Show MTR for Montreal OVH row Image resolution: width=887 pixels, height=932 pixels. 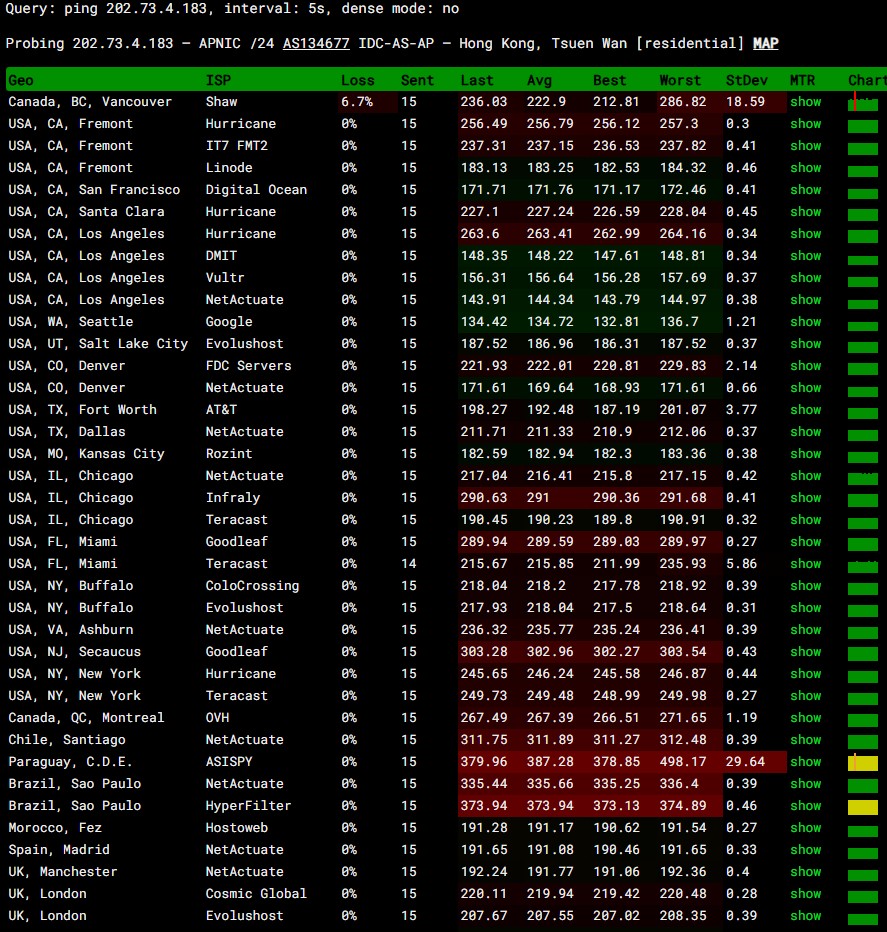click(806, 717)
